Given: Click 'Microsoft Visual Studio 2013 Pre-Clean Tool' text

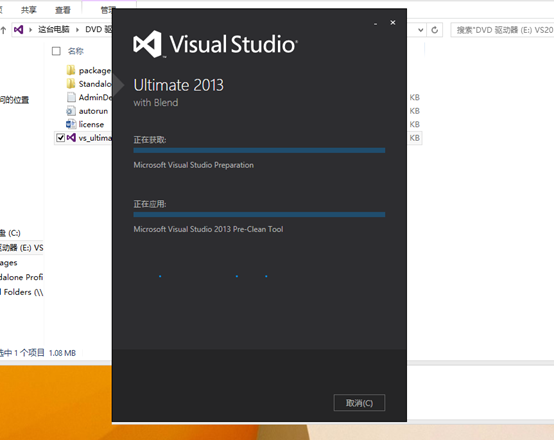Looking at the screenshot, I should click(x=208, y=229).
